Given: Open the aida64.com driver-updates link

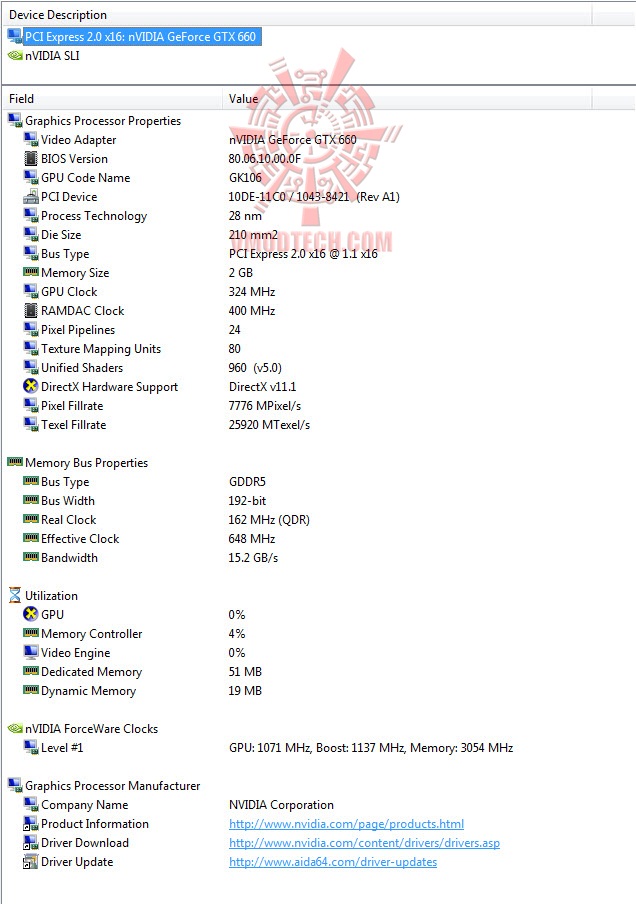Looking at the screenshot, I should [333, 862].
